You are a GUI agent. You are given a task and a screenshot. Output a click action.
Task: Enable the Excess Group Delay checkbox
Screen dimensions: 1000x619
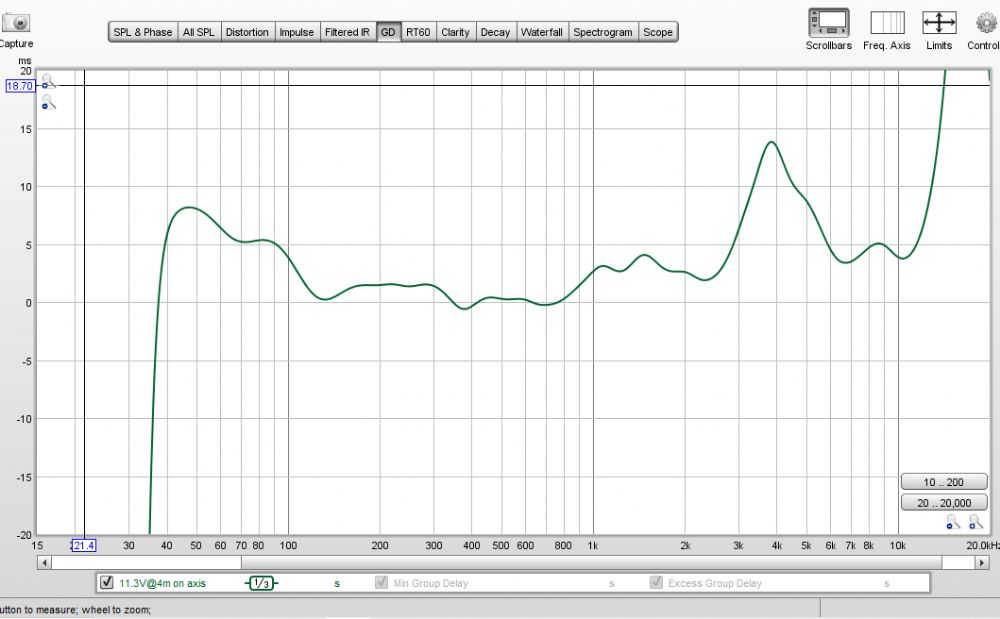[656, 583]
